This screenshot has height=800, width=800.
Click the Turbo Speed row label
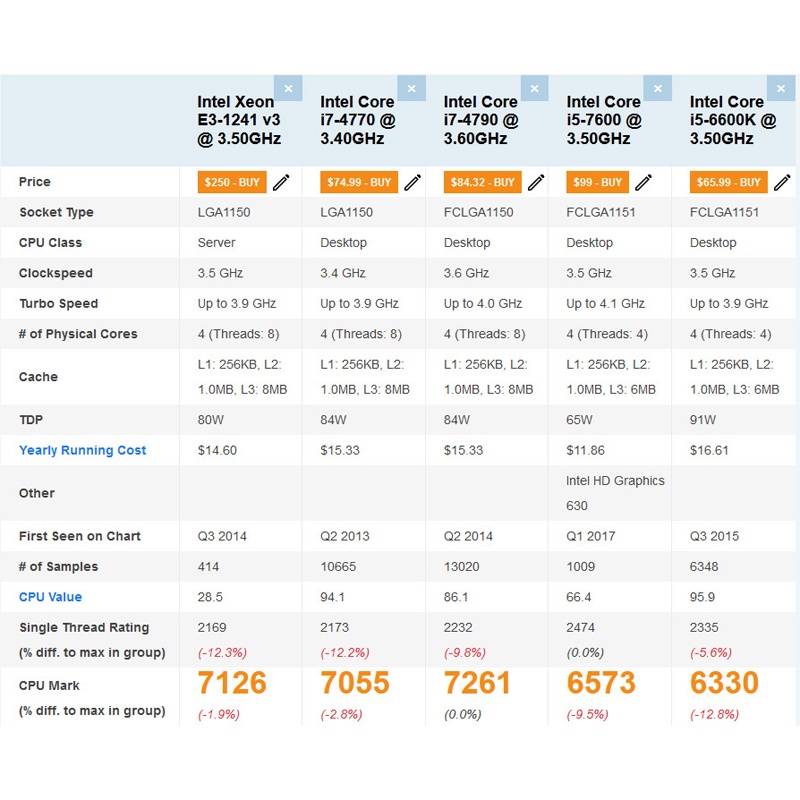(x=59, y=304)
